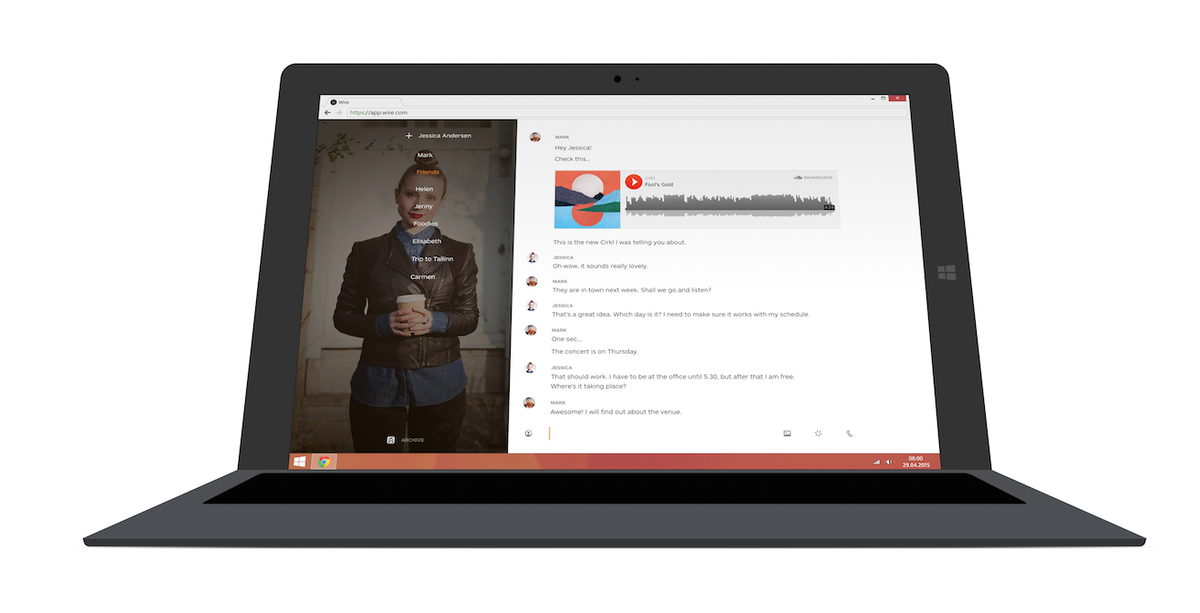Click the message 'Awesome! I will find out about the venue.'
Screen dimensions: 1200x613
(x=616, y=411)
